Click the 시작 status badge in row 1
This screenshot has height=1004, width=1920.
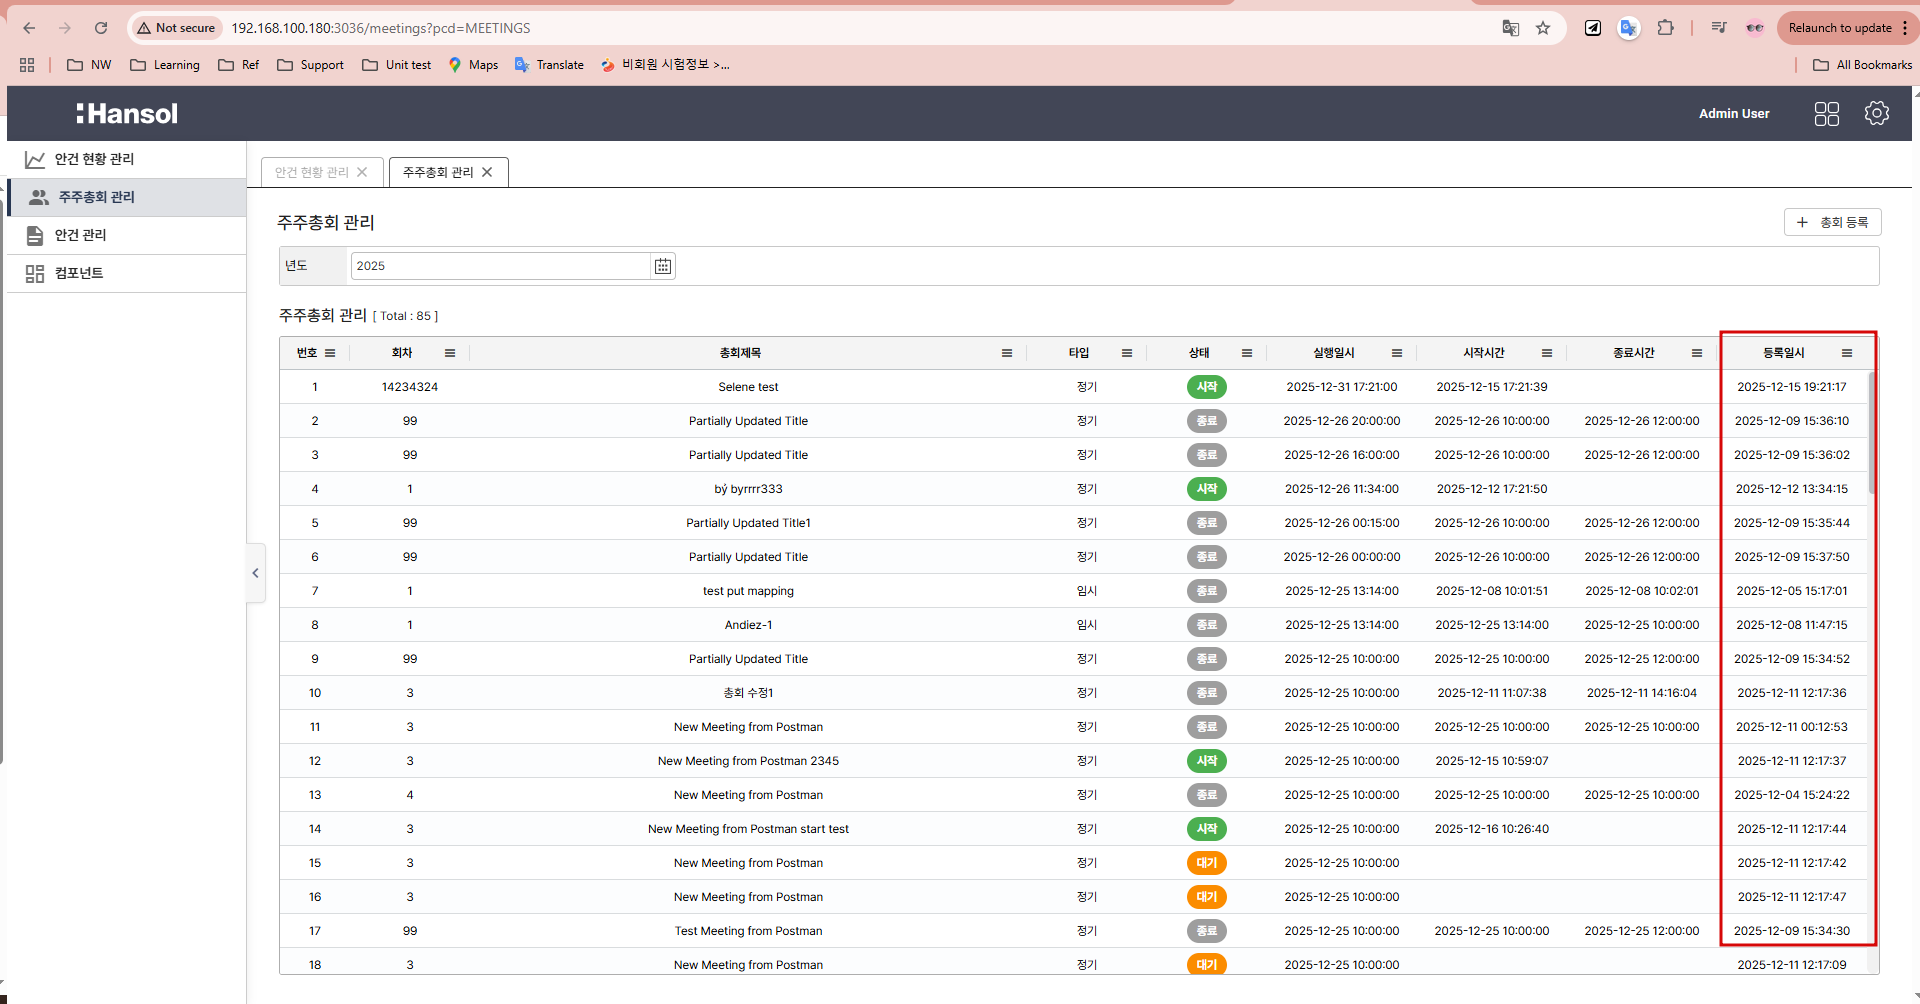click(1207, 387)
